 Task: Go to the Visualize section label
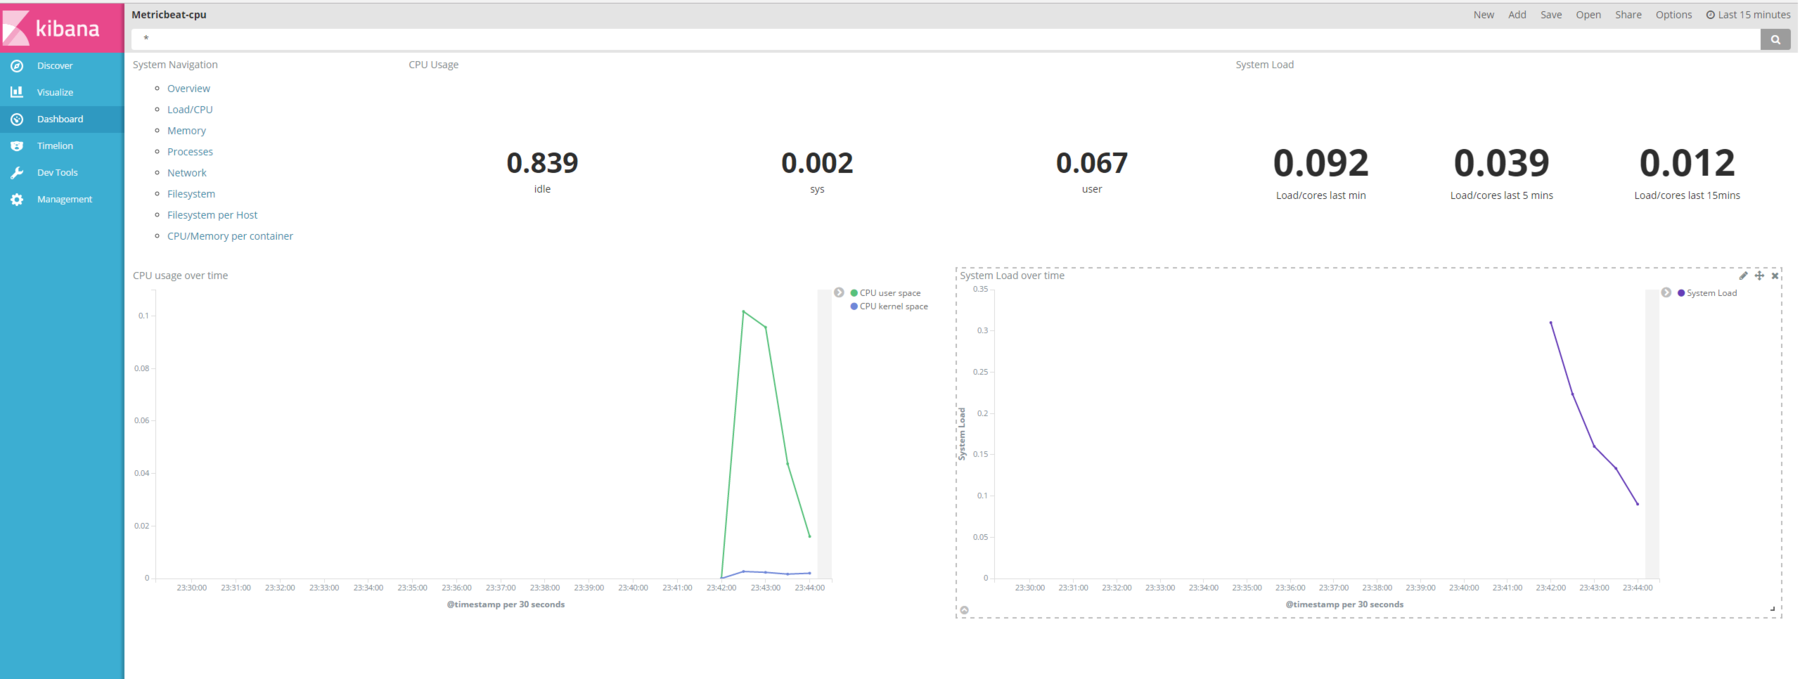click(x=55, y=92)
